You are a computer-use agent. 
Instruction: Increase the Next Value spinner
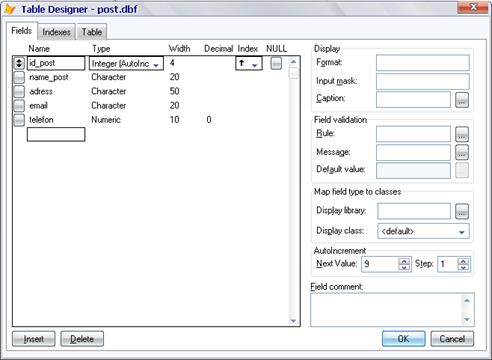point(404,261)
